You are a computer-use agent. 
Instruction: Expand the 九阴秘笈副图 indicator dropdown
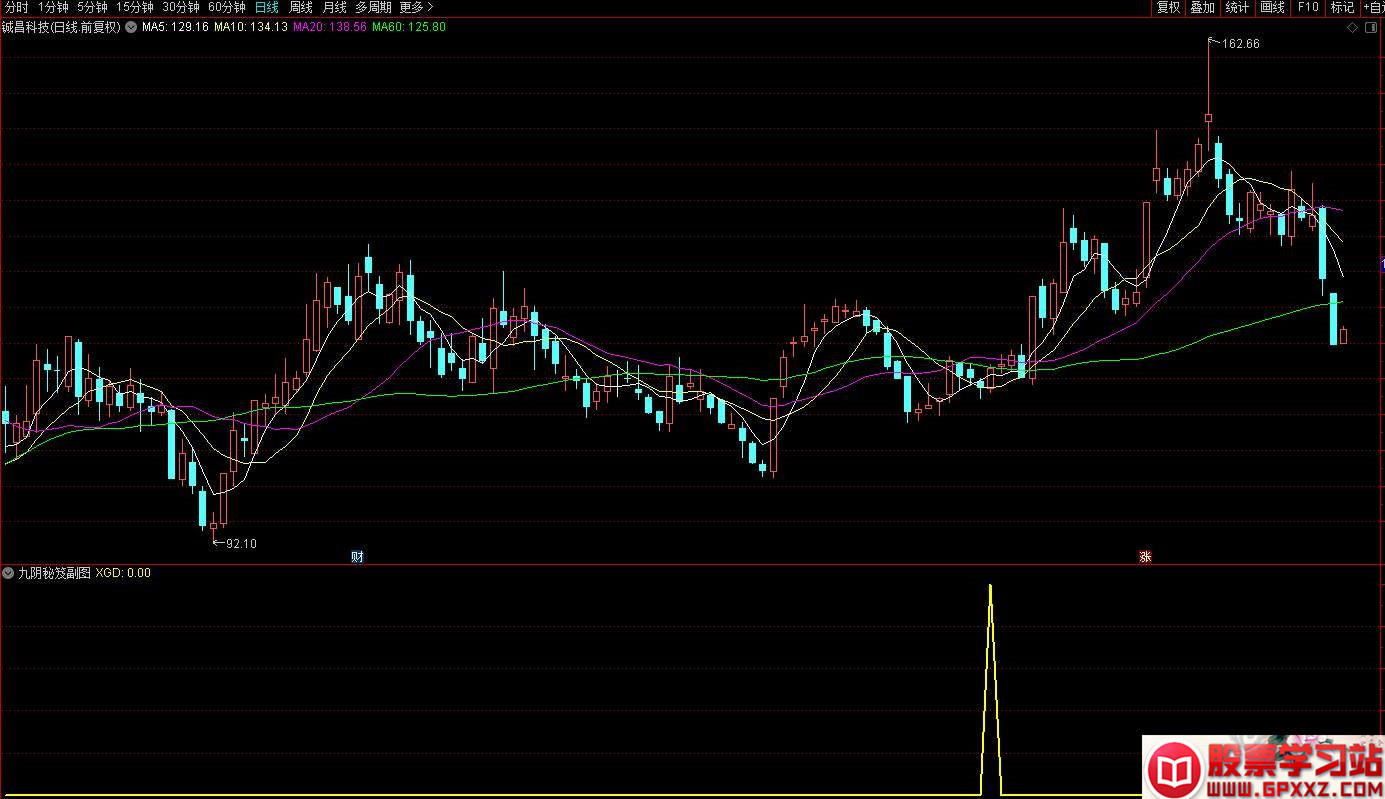point(9,573)
